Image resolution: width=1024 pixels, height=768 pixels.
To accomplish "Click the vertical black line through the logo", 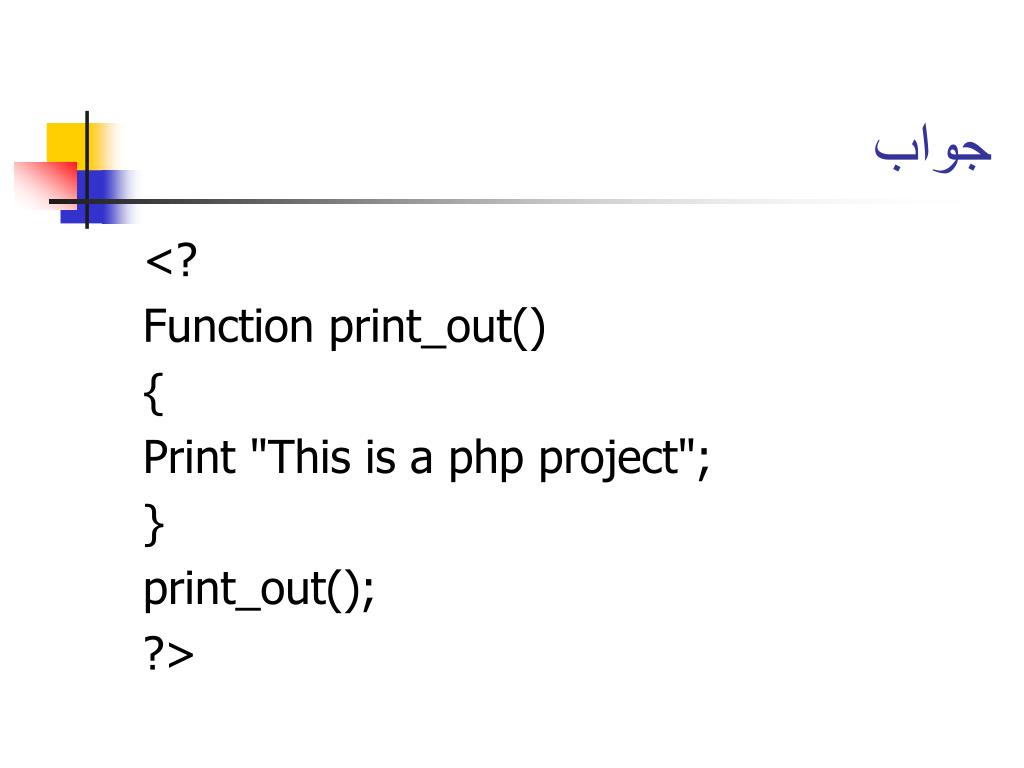I will coord(87,170).
